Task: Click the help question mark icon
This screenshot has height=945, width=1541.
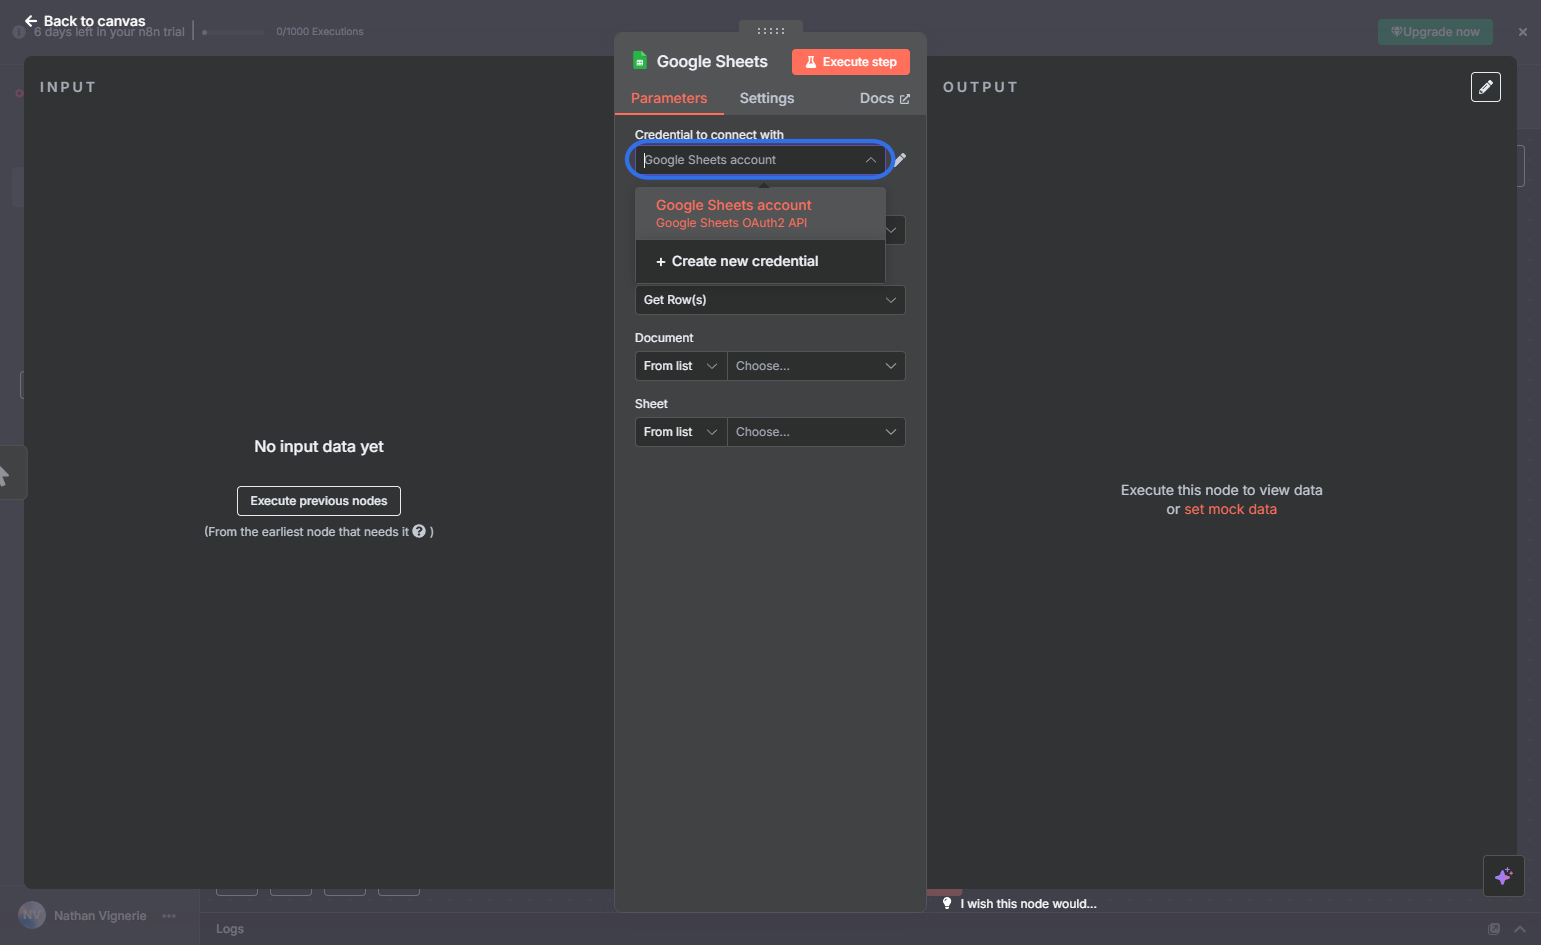Action: pyautogui.click(x=419, y=532)
